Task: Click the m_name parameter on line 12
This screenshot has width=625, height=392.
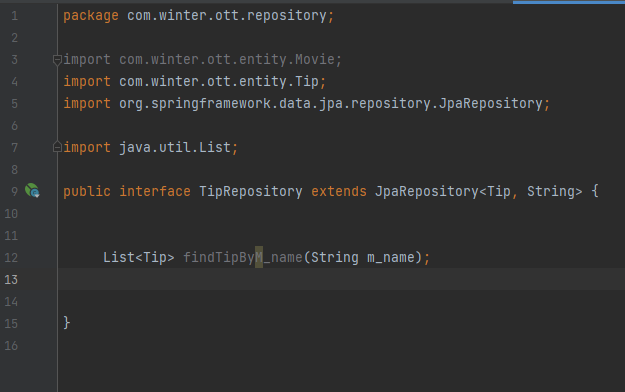Action: [x=391, y=258]
